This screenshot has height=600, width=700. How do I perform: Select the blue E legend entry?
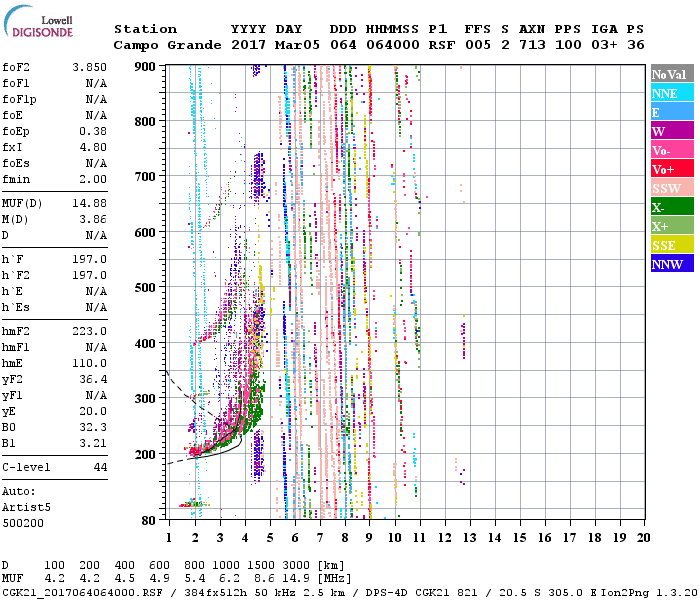[672, 112]
